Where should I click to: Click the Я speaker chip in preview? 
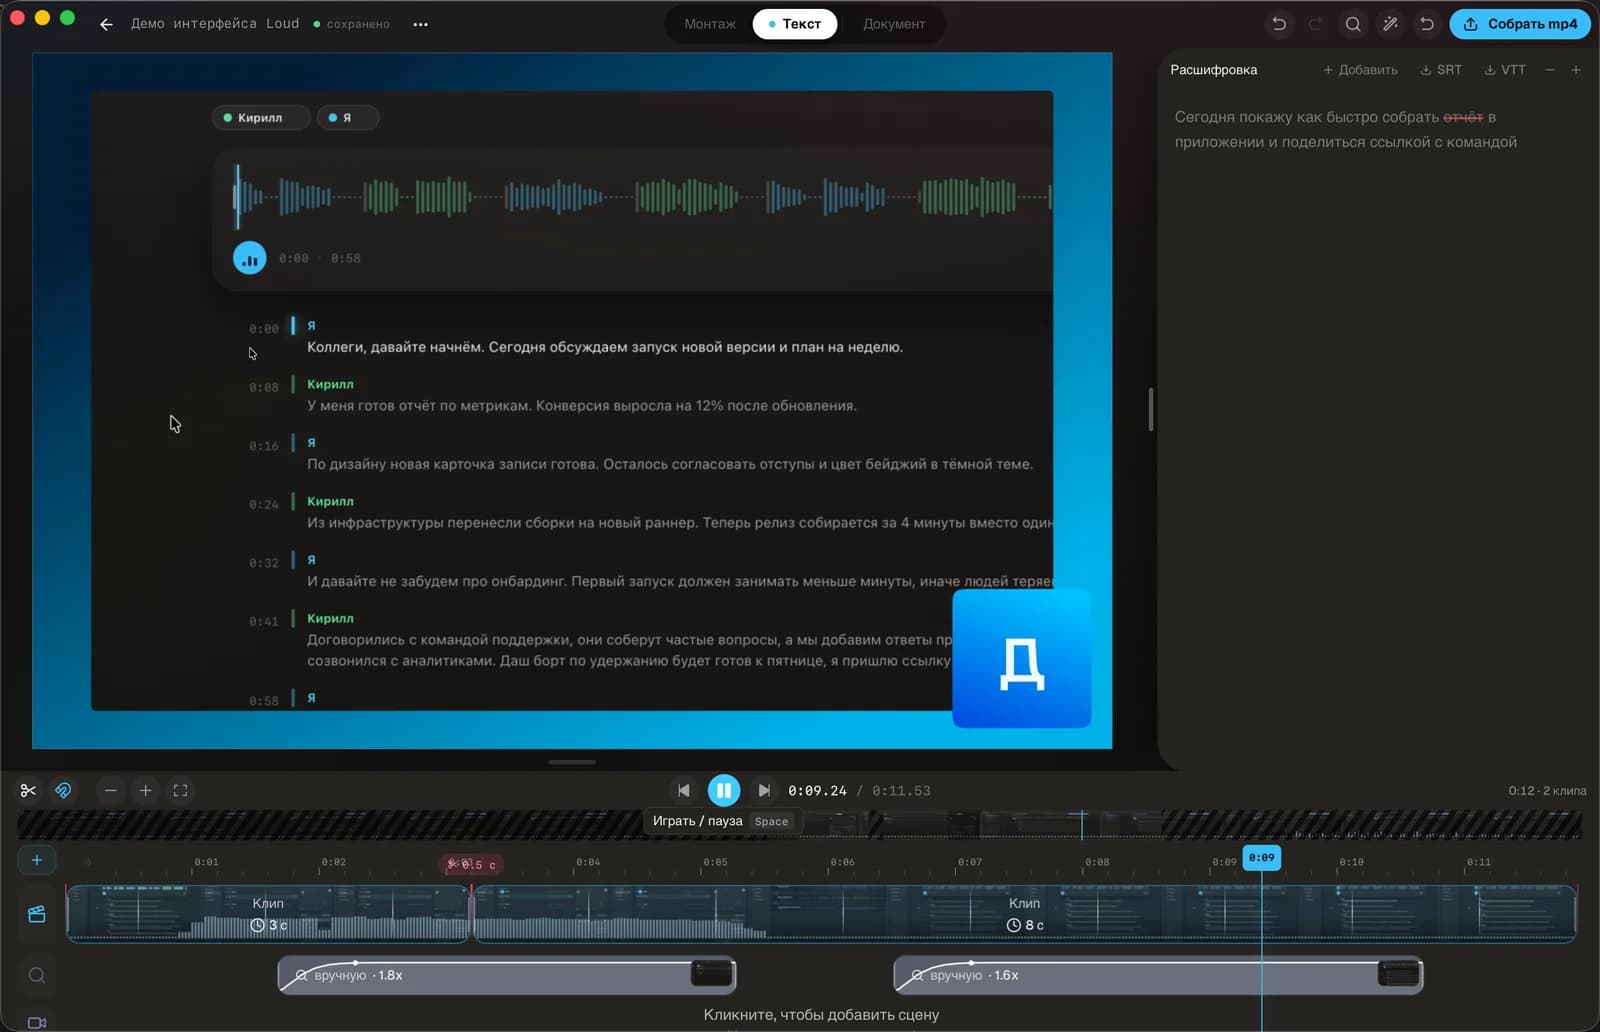pyautogui.click(x=347, y=118)
